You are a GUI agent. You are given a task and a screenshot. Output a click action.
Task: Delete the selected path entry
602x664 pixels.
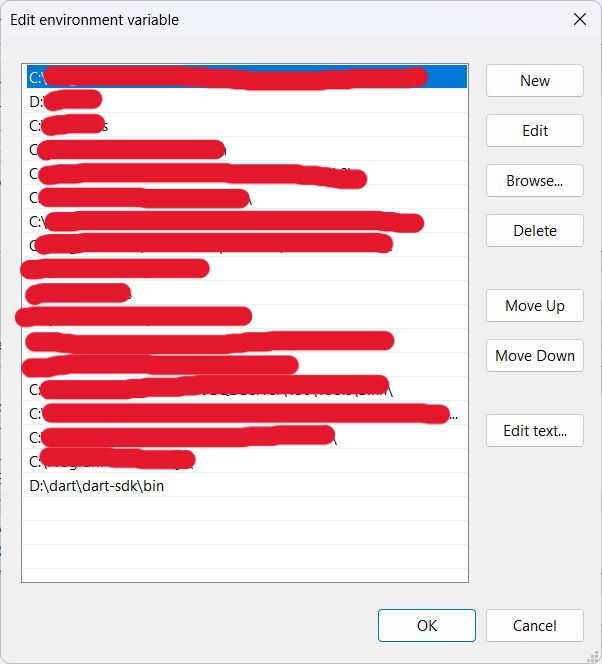click(x=535, y=230)
